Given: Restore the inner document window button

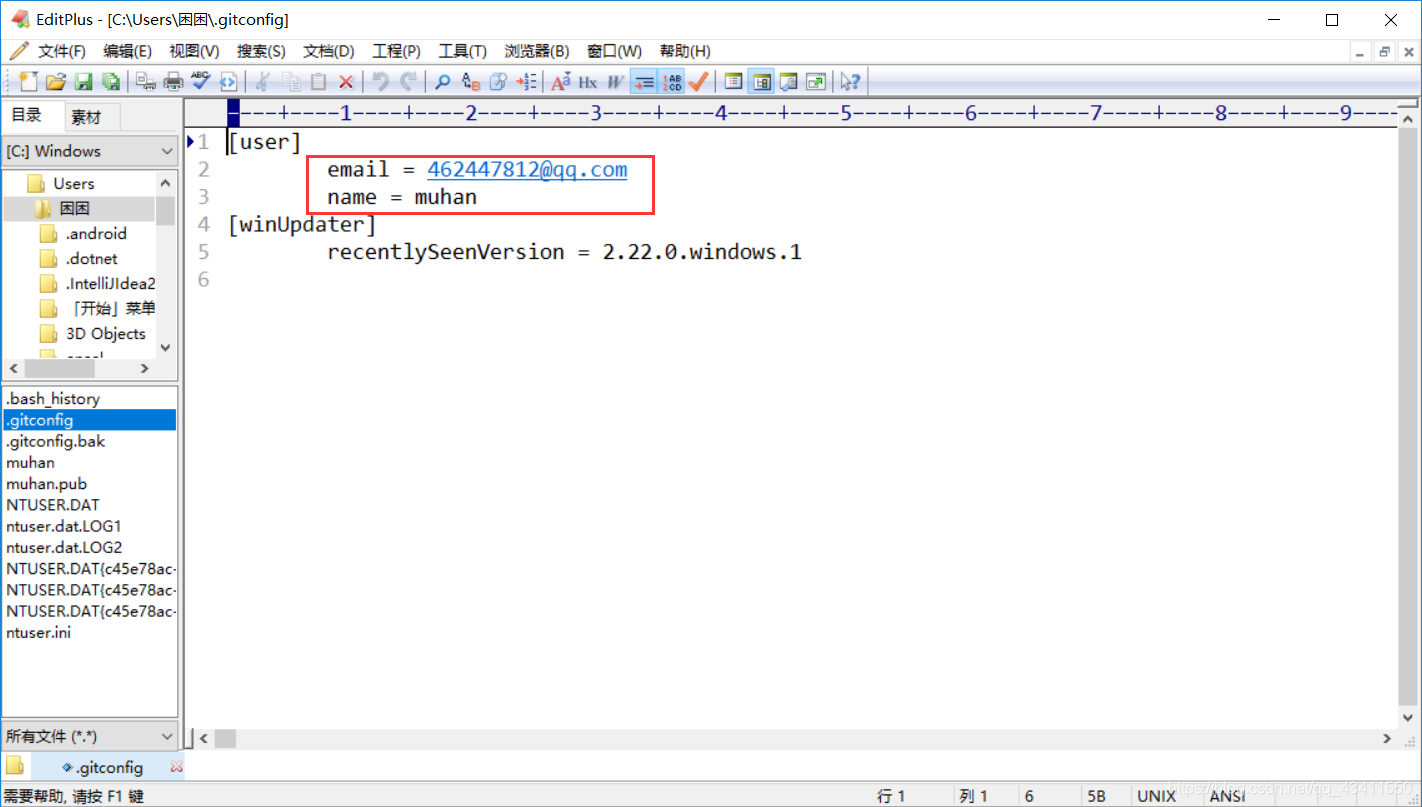Looking at the screenshot, I should [1385, 52].
